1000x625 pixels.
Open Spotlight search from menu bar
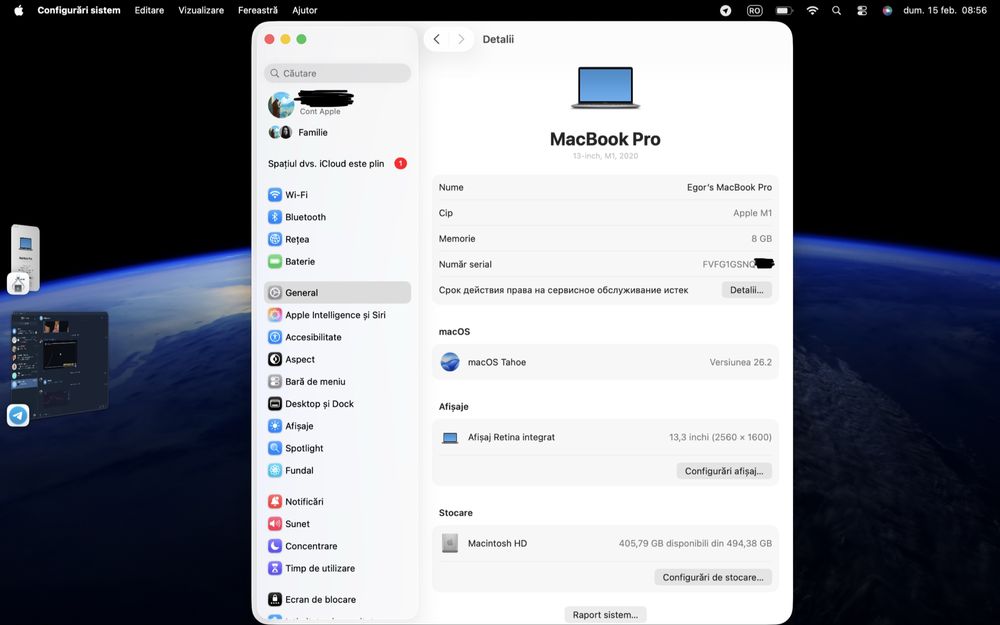[x=836, y=10]
